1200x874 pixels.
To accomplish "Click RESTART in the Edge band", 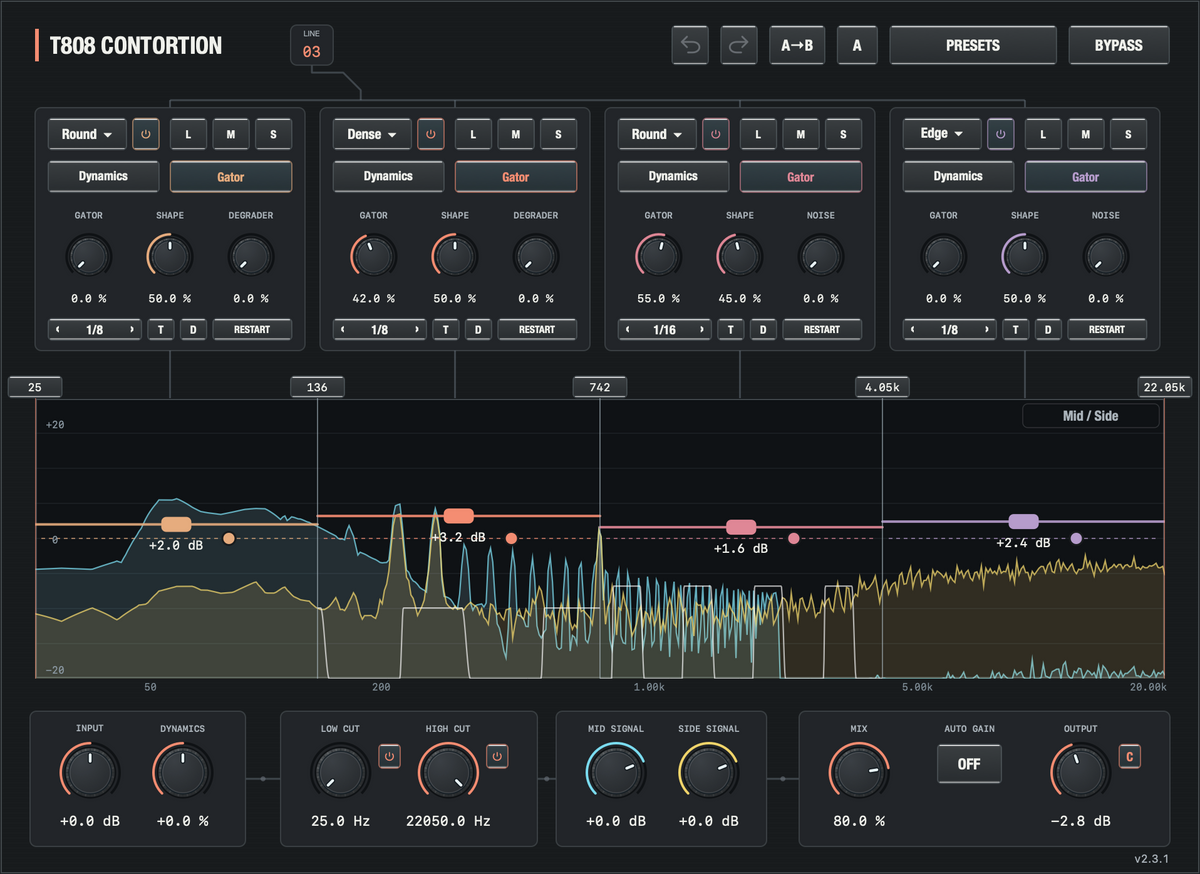I will click(1107, 330).
